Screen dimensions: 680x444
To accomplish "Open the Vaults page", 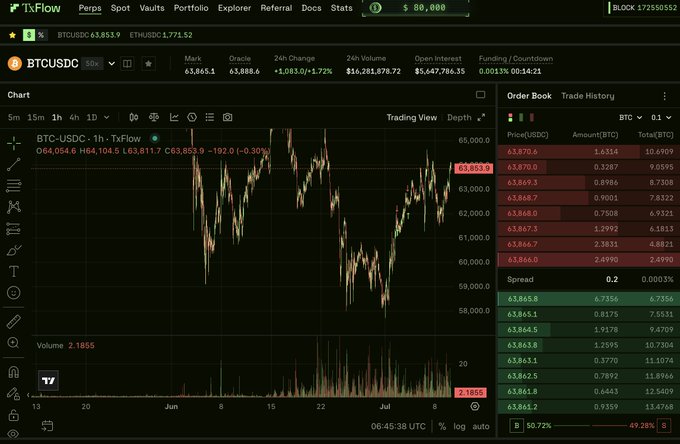I will pos(152,8).
